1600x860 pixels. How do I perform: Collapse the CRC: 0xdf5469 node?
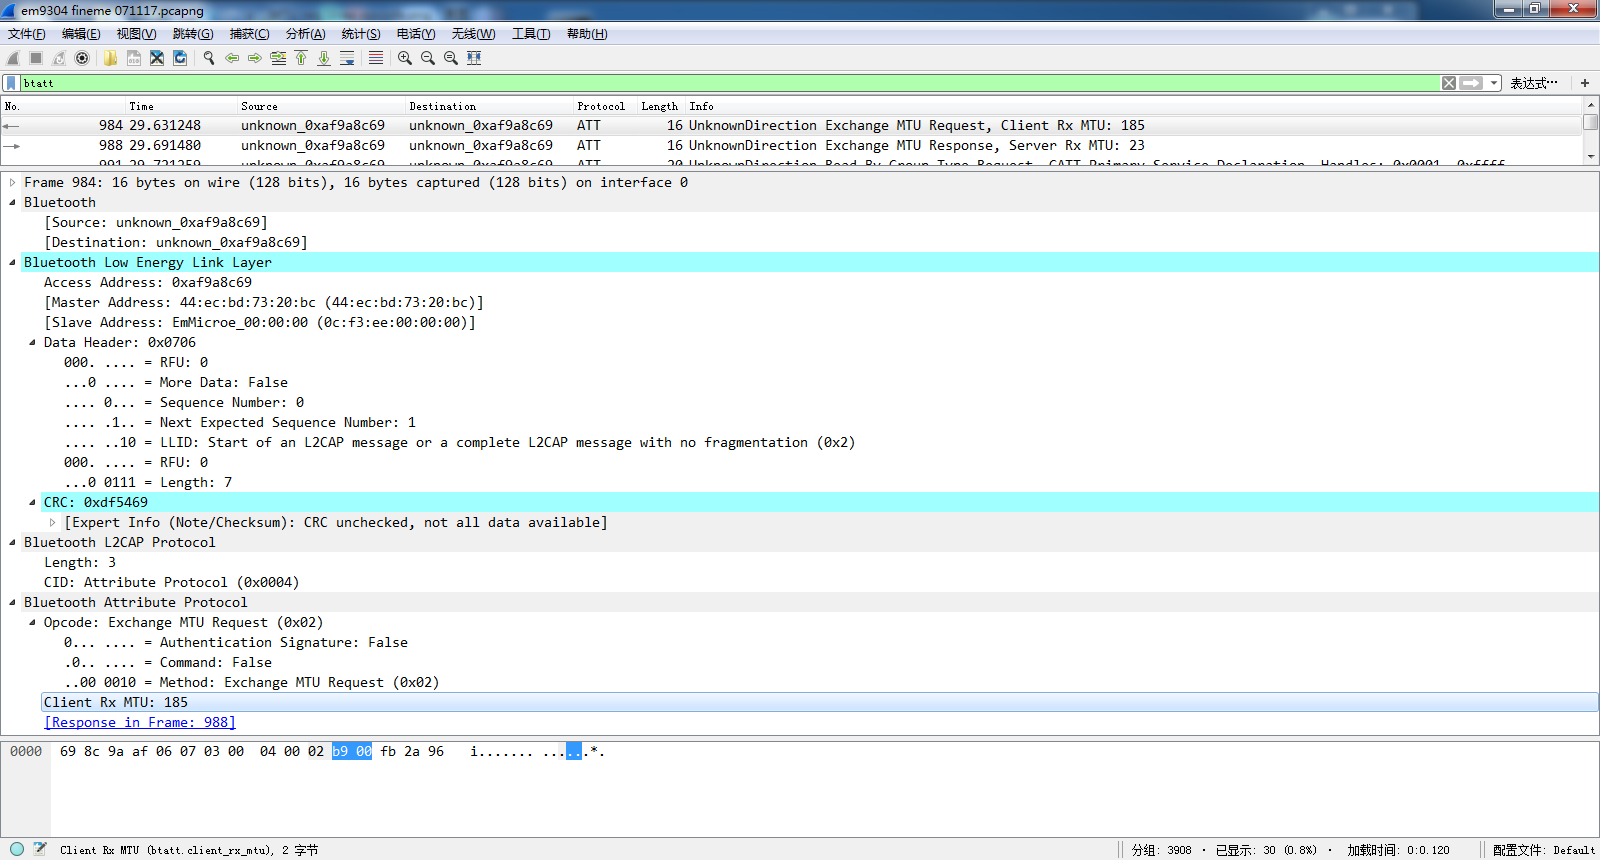(x=32, y=502)
